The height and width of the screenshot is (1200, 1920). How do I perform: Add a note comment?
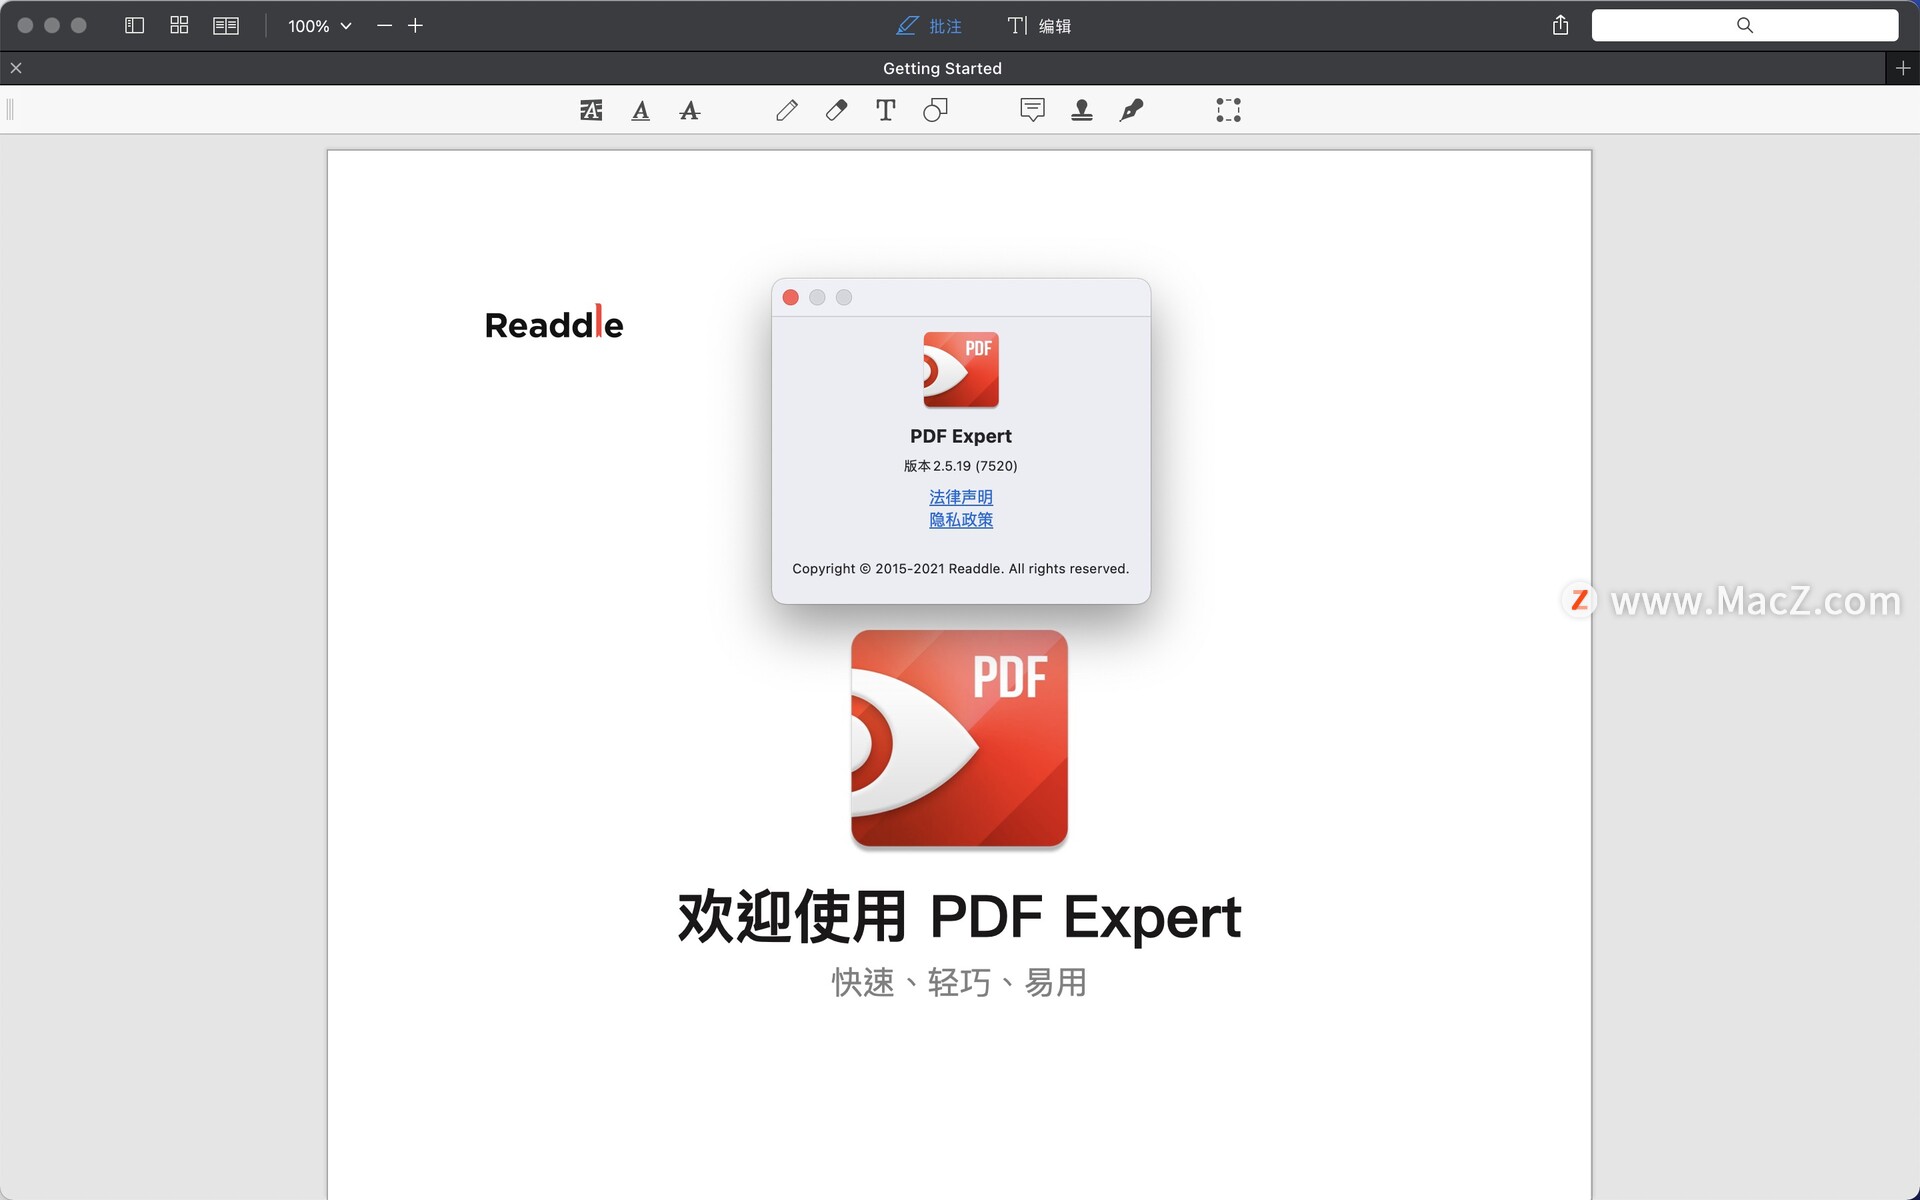(x=1032, y=110)
